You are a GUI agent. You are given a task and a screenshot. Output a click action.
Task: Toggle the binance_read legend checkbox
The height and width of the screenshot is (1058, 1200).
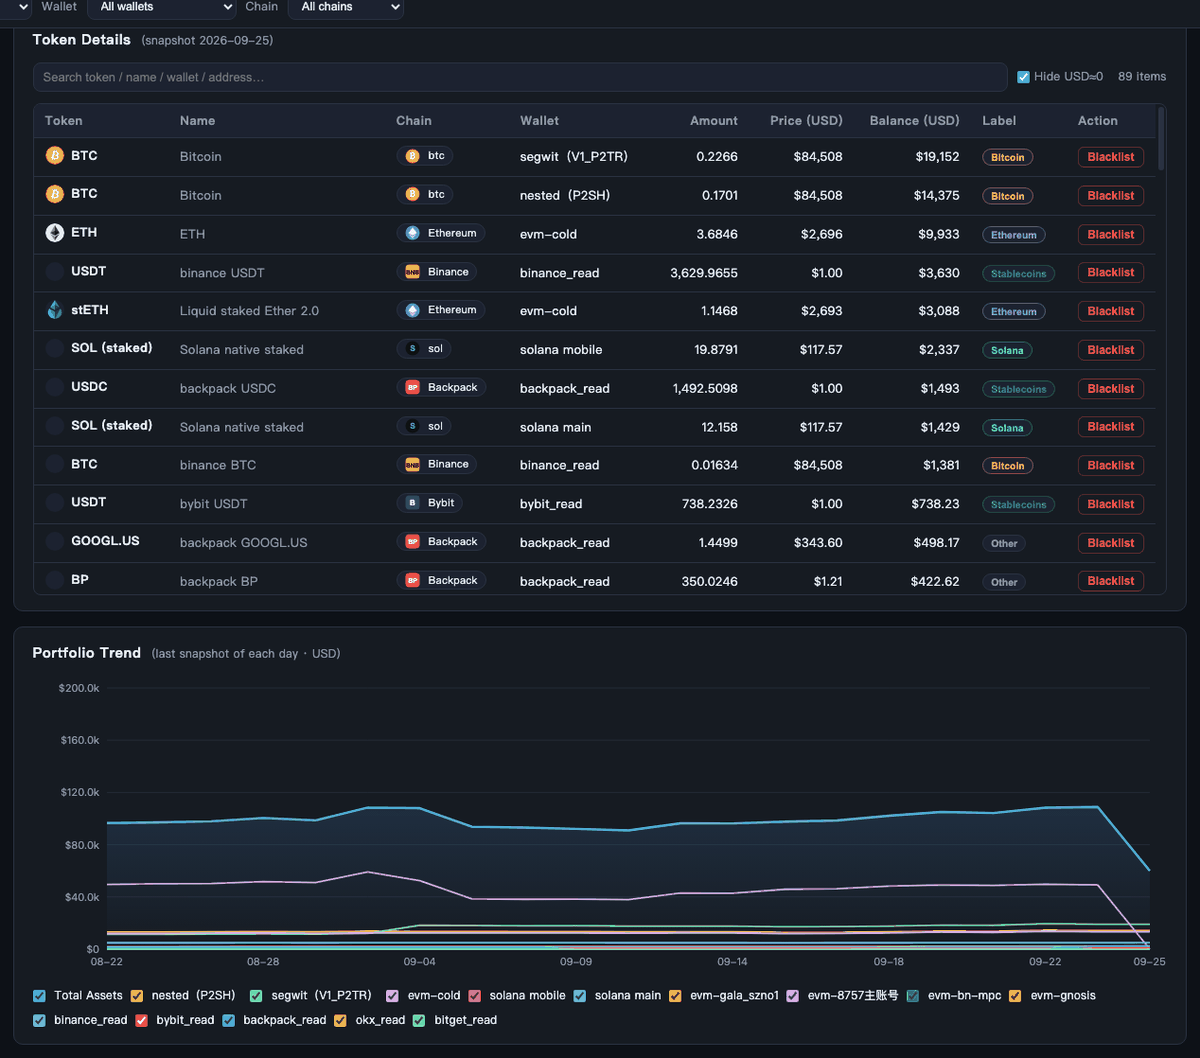pos(39,1021)
